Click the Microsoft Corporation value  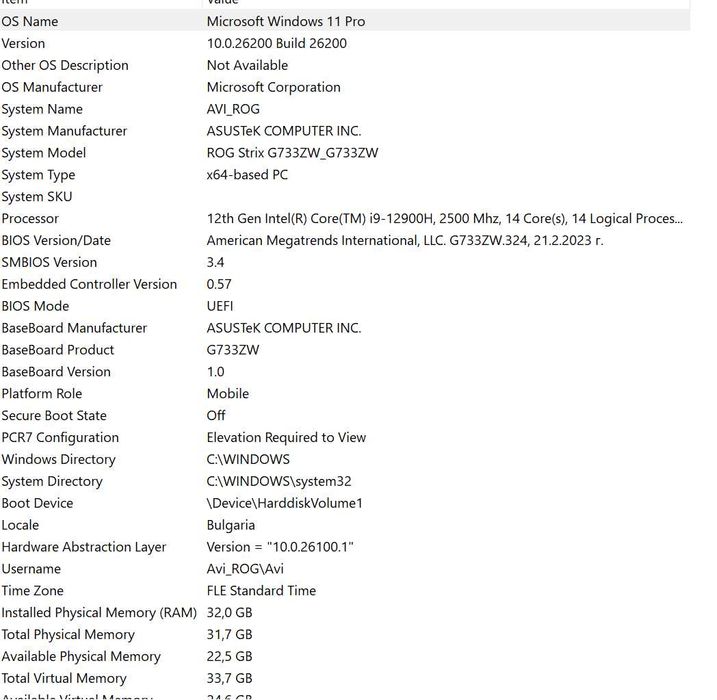[x=273, y=87]
